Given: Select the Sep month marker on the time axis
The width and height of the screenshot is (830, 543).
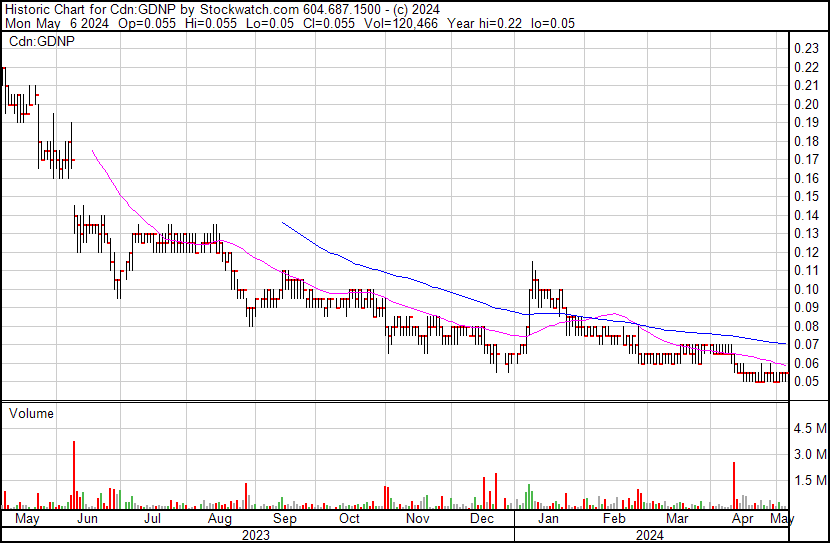Looking at the screenshot, I should (285, 520).
